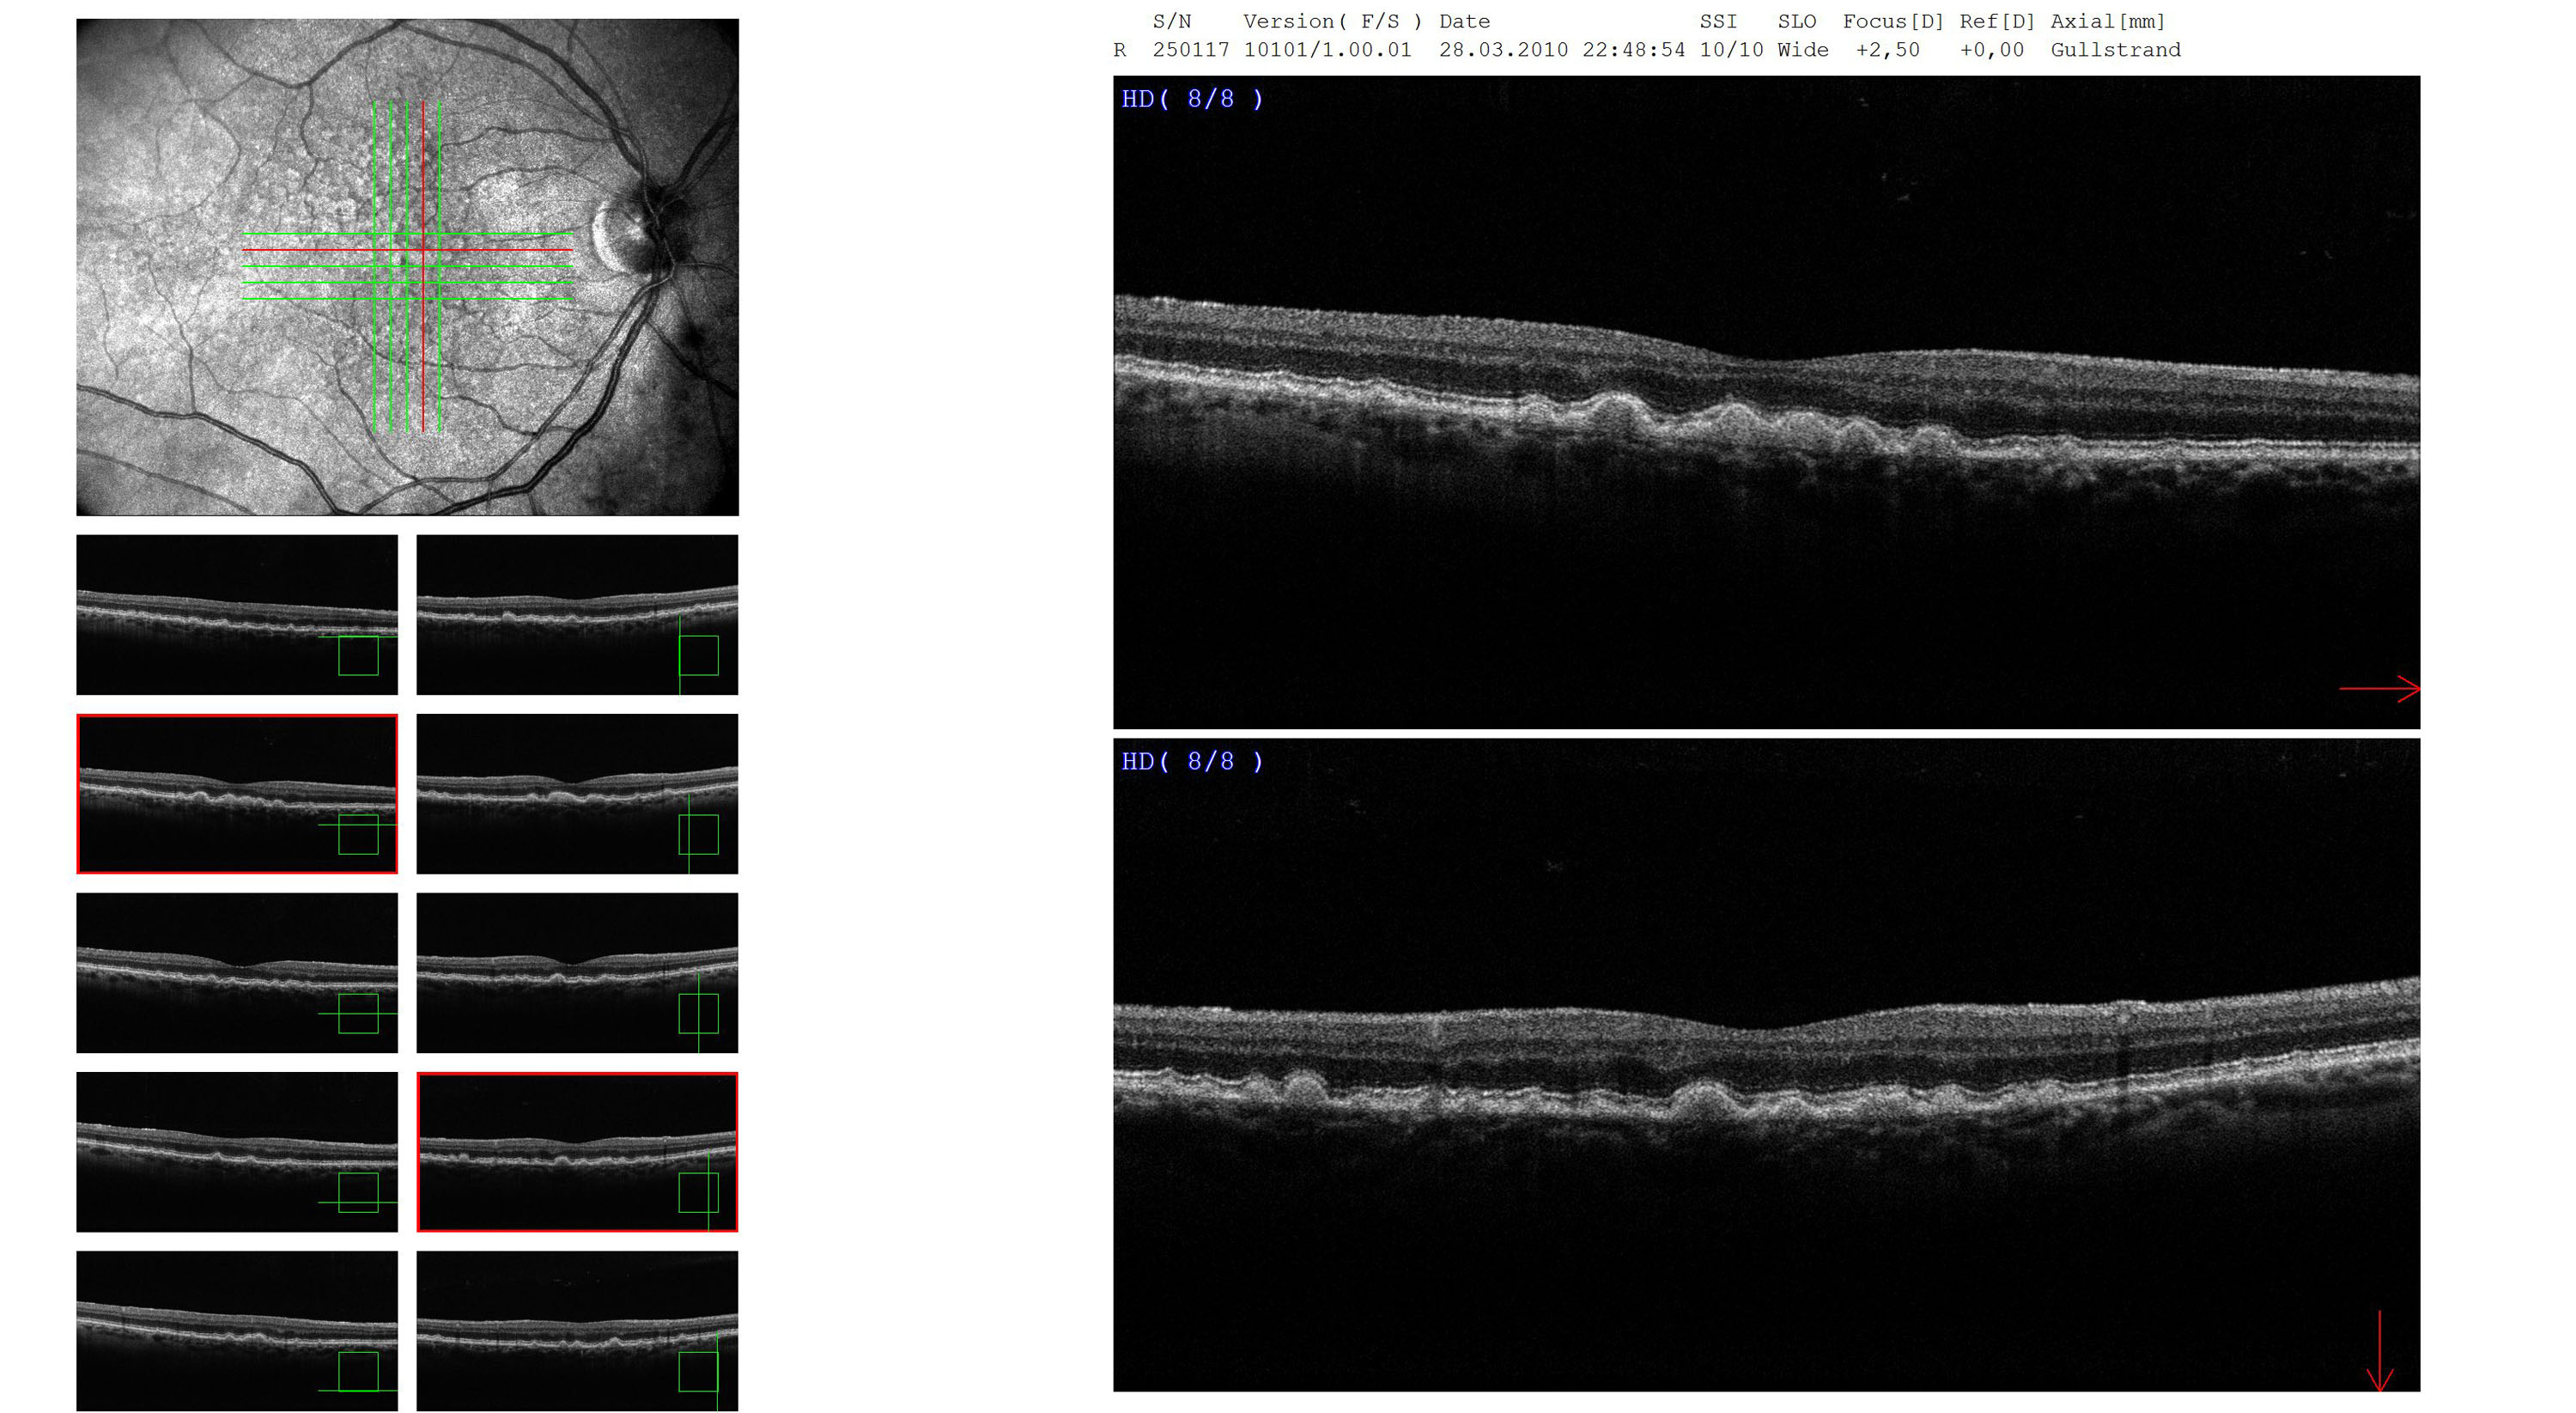2576x1413 pixels.
Task: Click the "Version( F/S )" header label
Action: (1332, 21)
